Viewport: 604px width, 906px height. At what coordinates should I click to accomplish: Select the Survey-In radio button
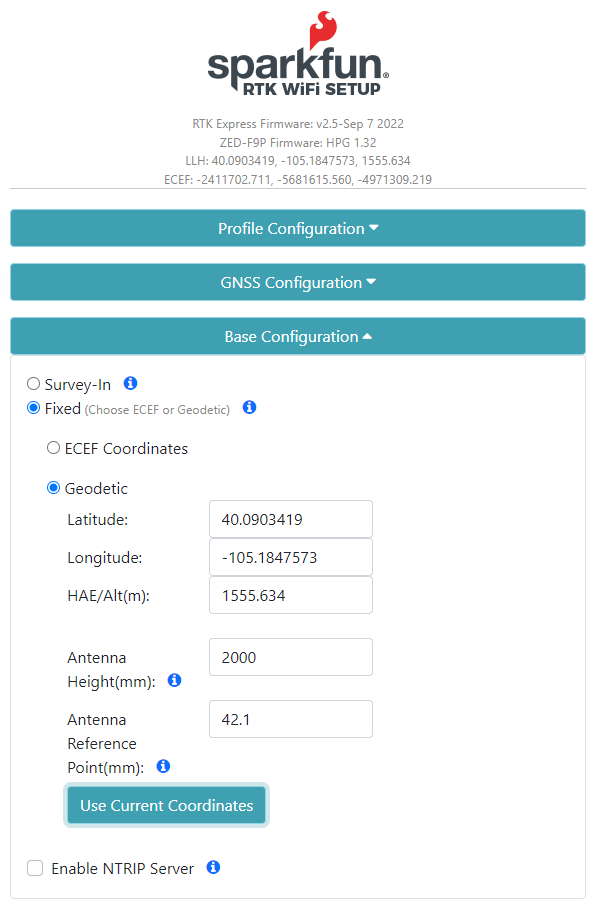click(33, 384)
